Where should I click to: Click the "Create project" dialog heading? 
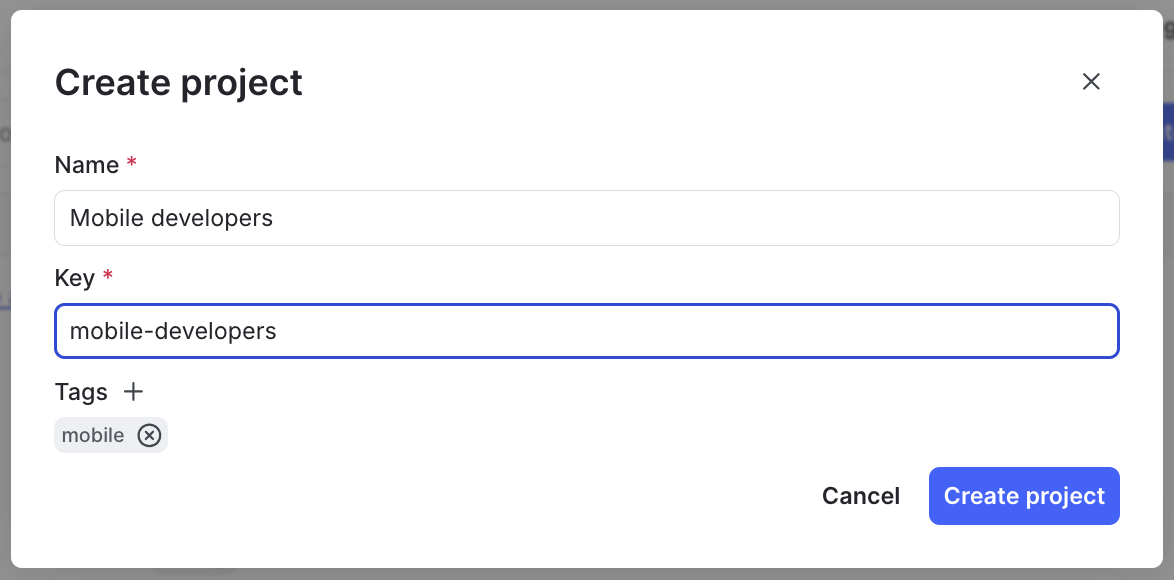(x=179, y=82)
